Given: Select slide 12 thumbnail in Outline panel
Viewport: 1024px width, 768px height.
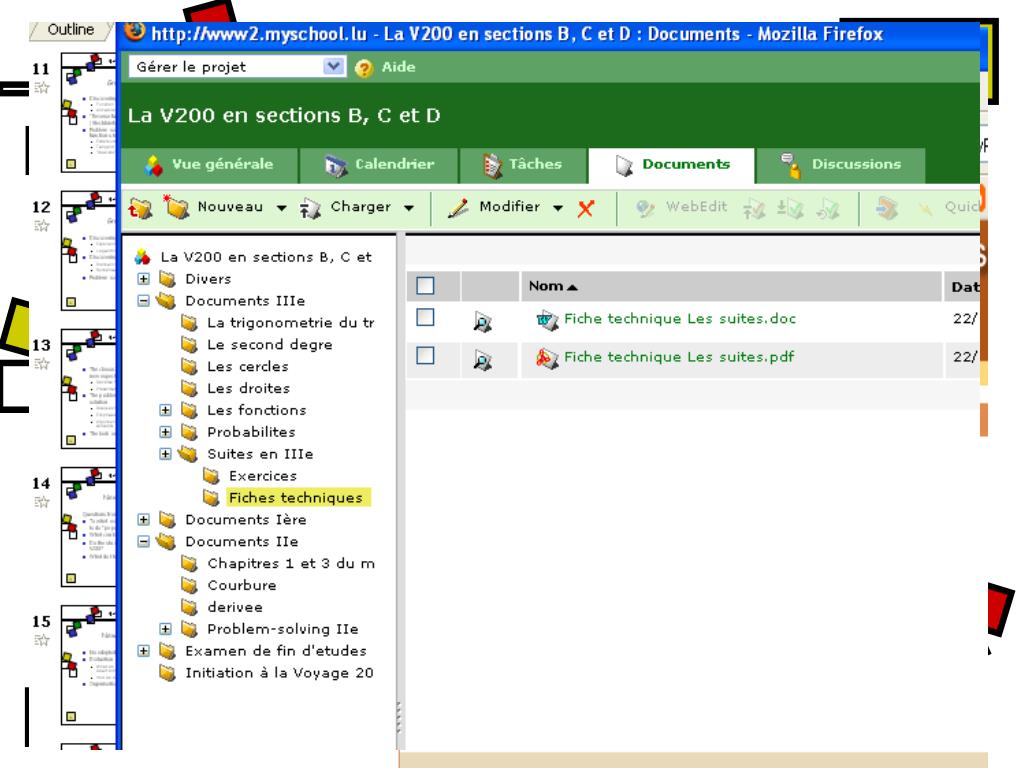Looking at the screenshot, I should pos(88,251).
